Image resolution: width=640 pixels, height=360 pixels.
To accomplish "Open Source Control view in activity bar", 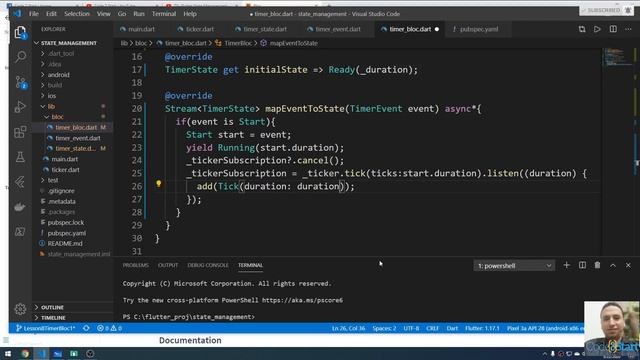I will pos(20,82).
